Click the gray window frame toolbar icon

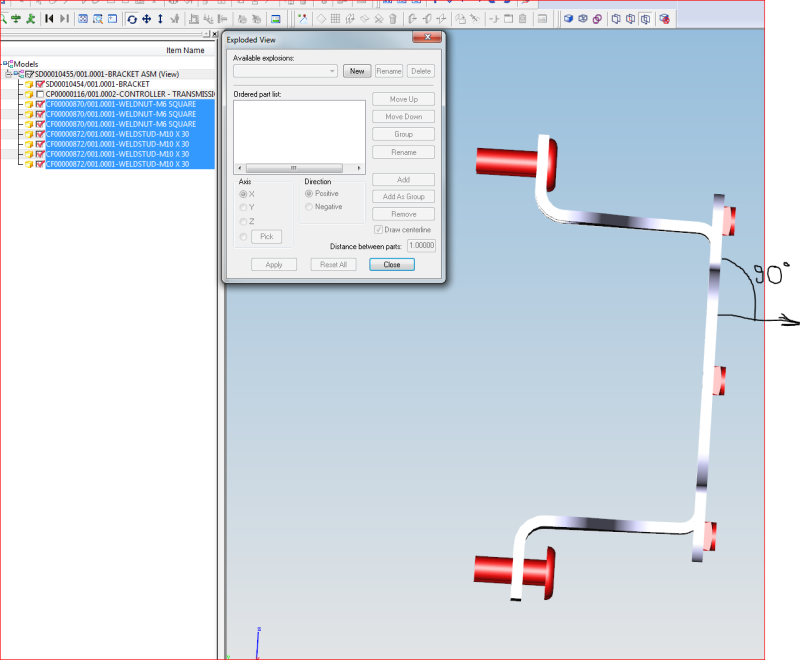click(508, 19)
